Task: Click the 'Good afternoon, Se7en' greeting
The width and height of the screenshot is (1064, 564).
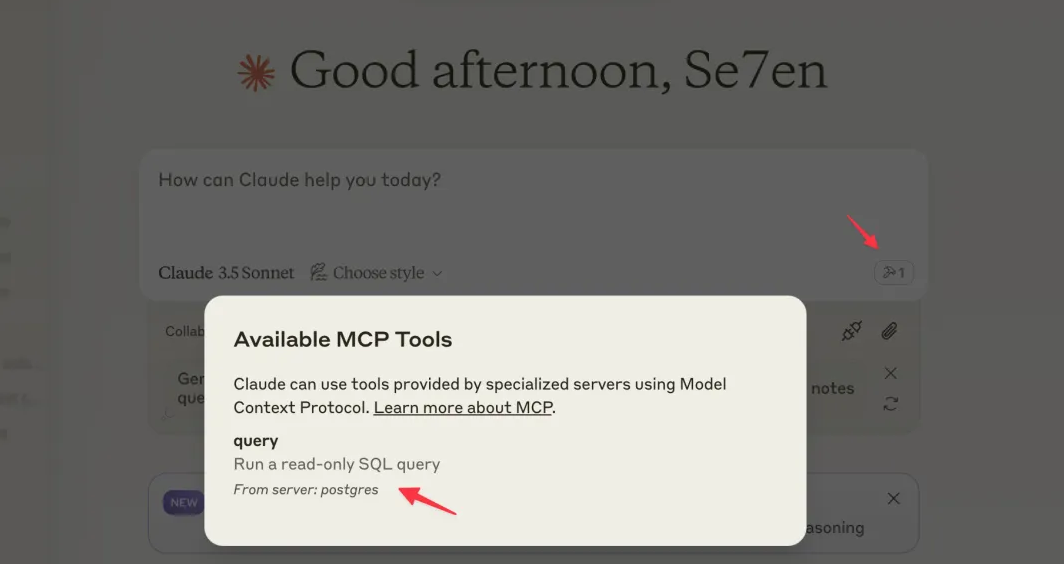Action: click(x=558, y=71)
